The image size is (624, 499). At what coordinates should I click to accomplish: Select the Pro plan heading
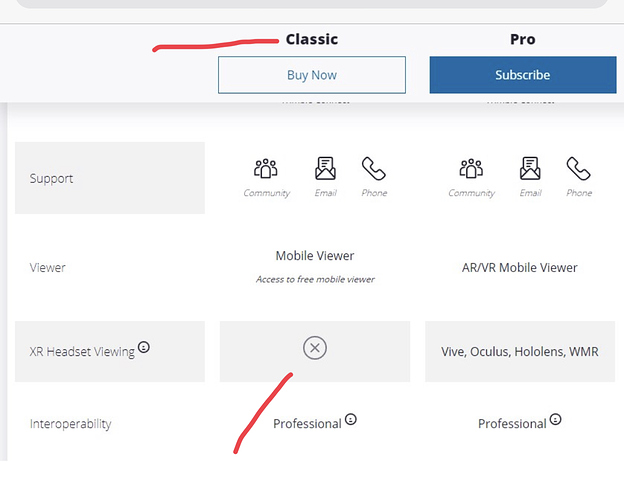click(522, 40)
